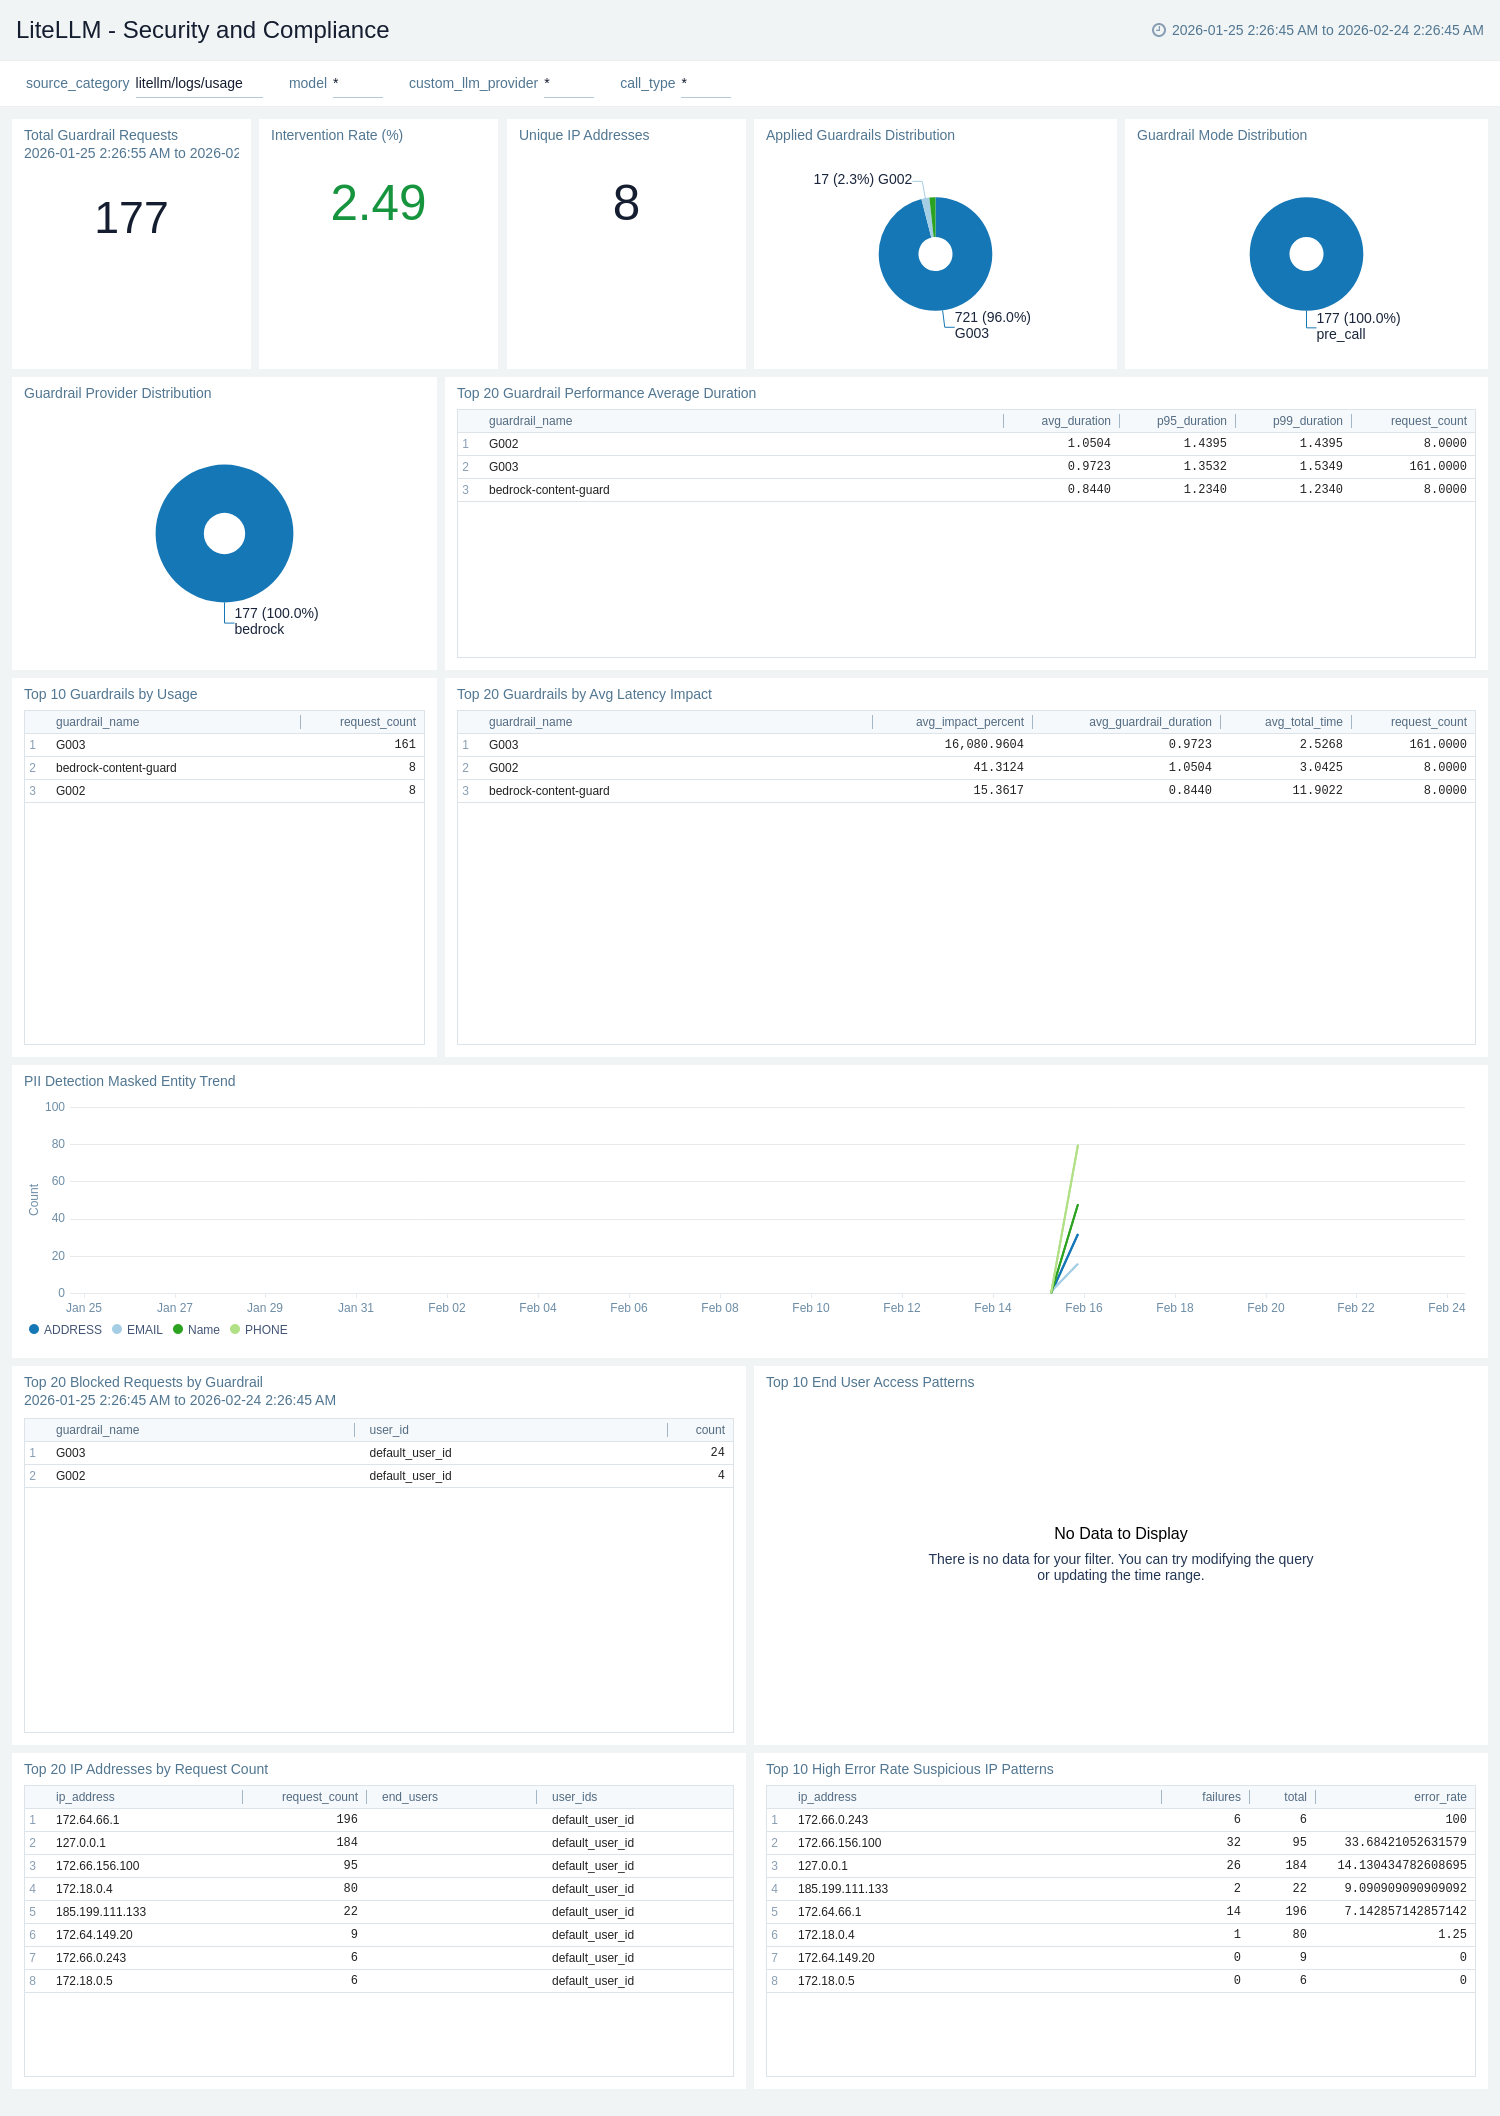The width and height of the screenshot is (1500, 2116).
Task: Edit the custom_llm_provider filter field
Action: 568,83
